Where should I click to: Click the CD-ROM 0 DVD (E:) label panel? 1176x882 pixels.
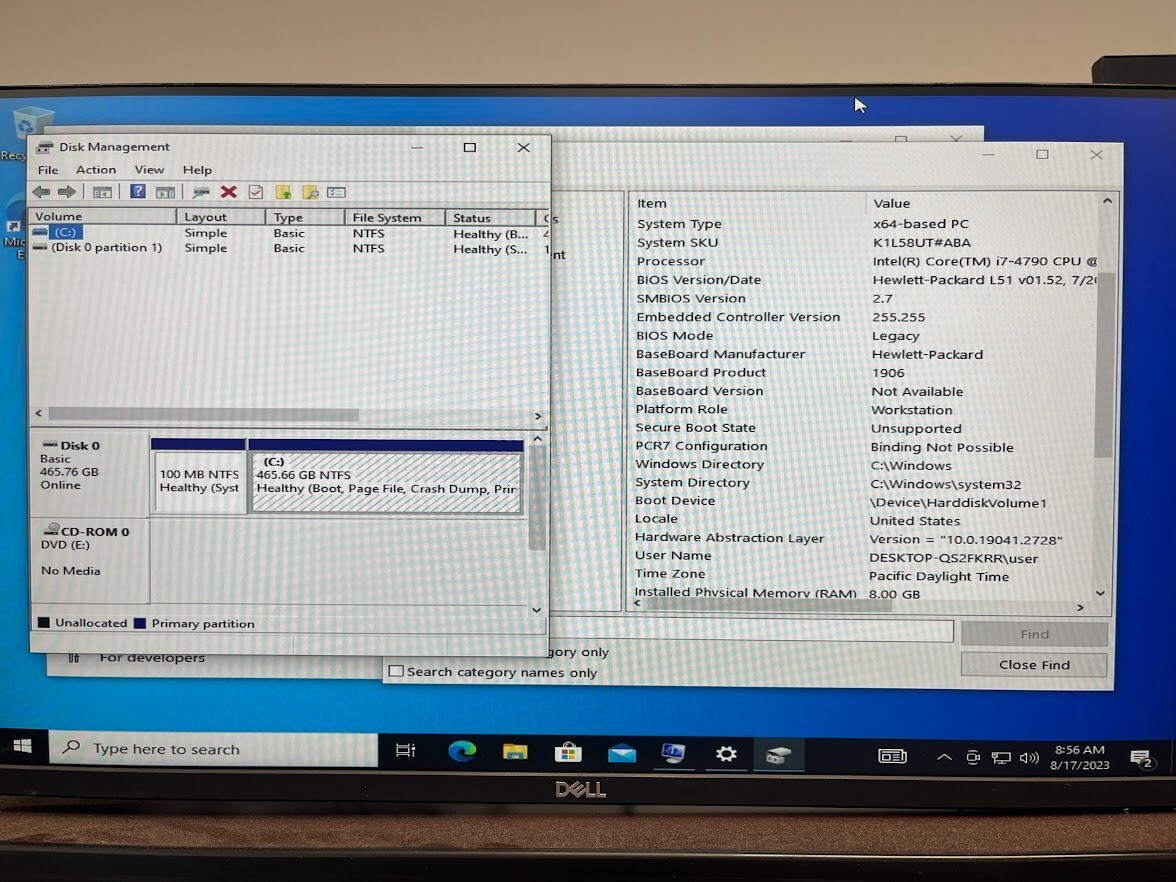pyautogui.click(x=89, y=560)
